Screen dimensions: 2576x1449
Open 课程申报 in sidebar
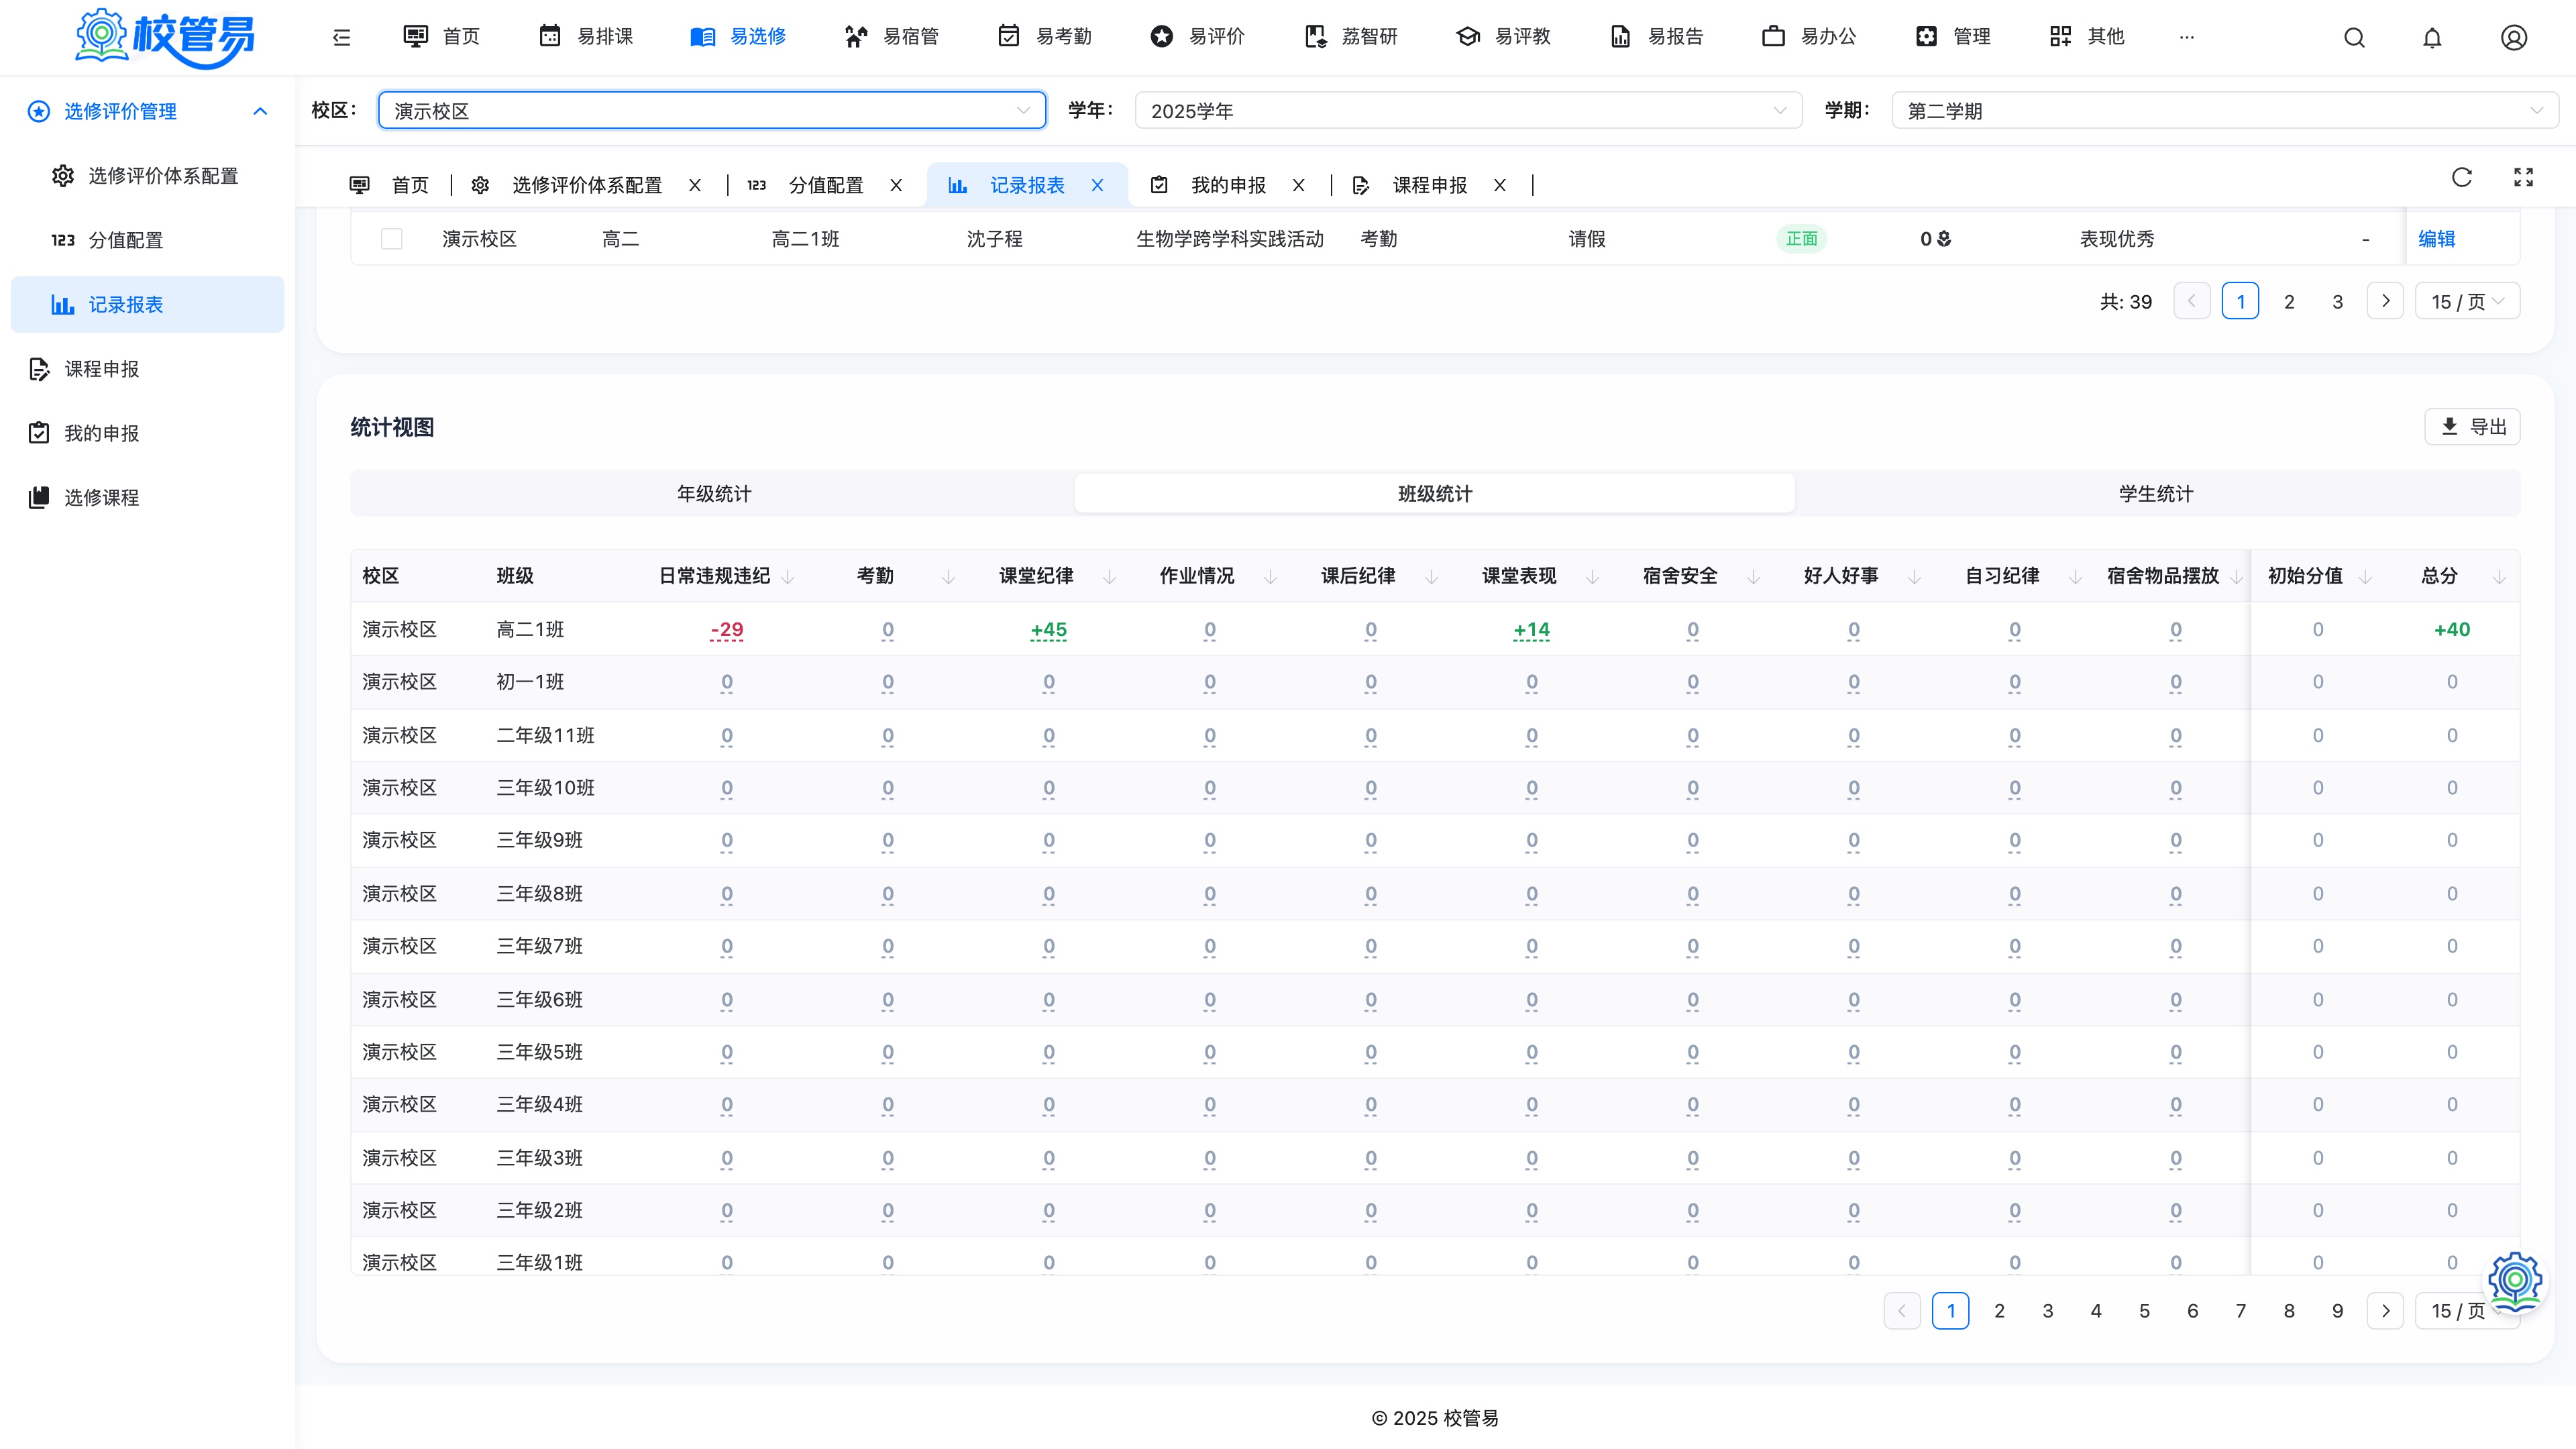tap(148, 369)
